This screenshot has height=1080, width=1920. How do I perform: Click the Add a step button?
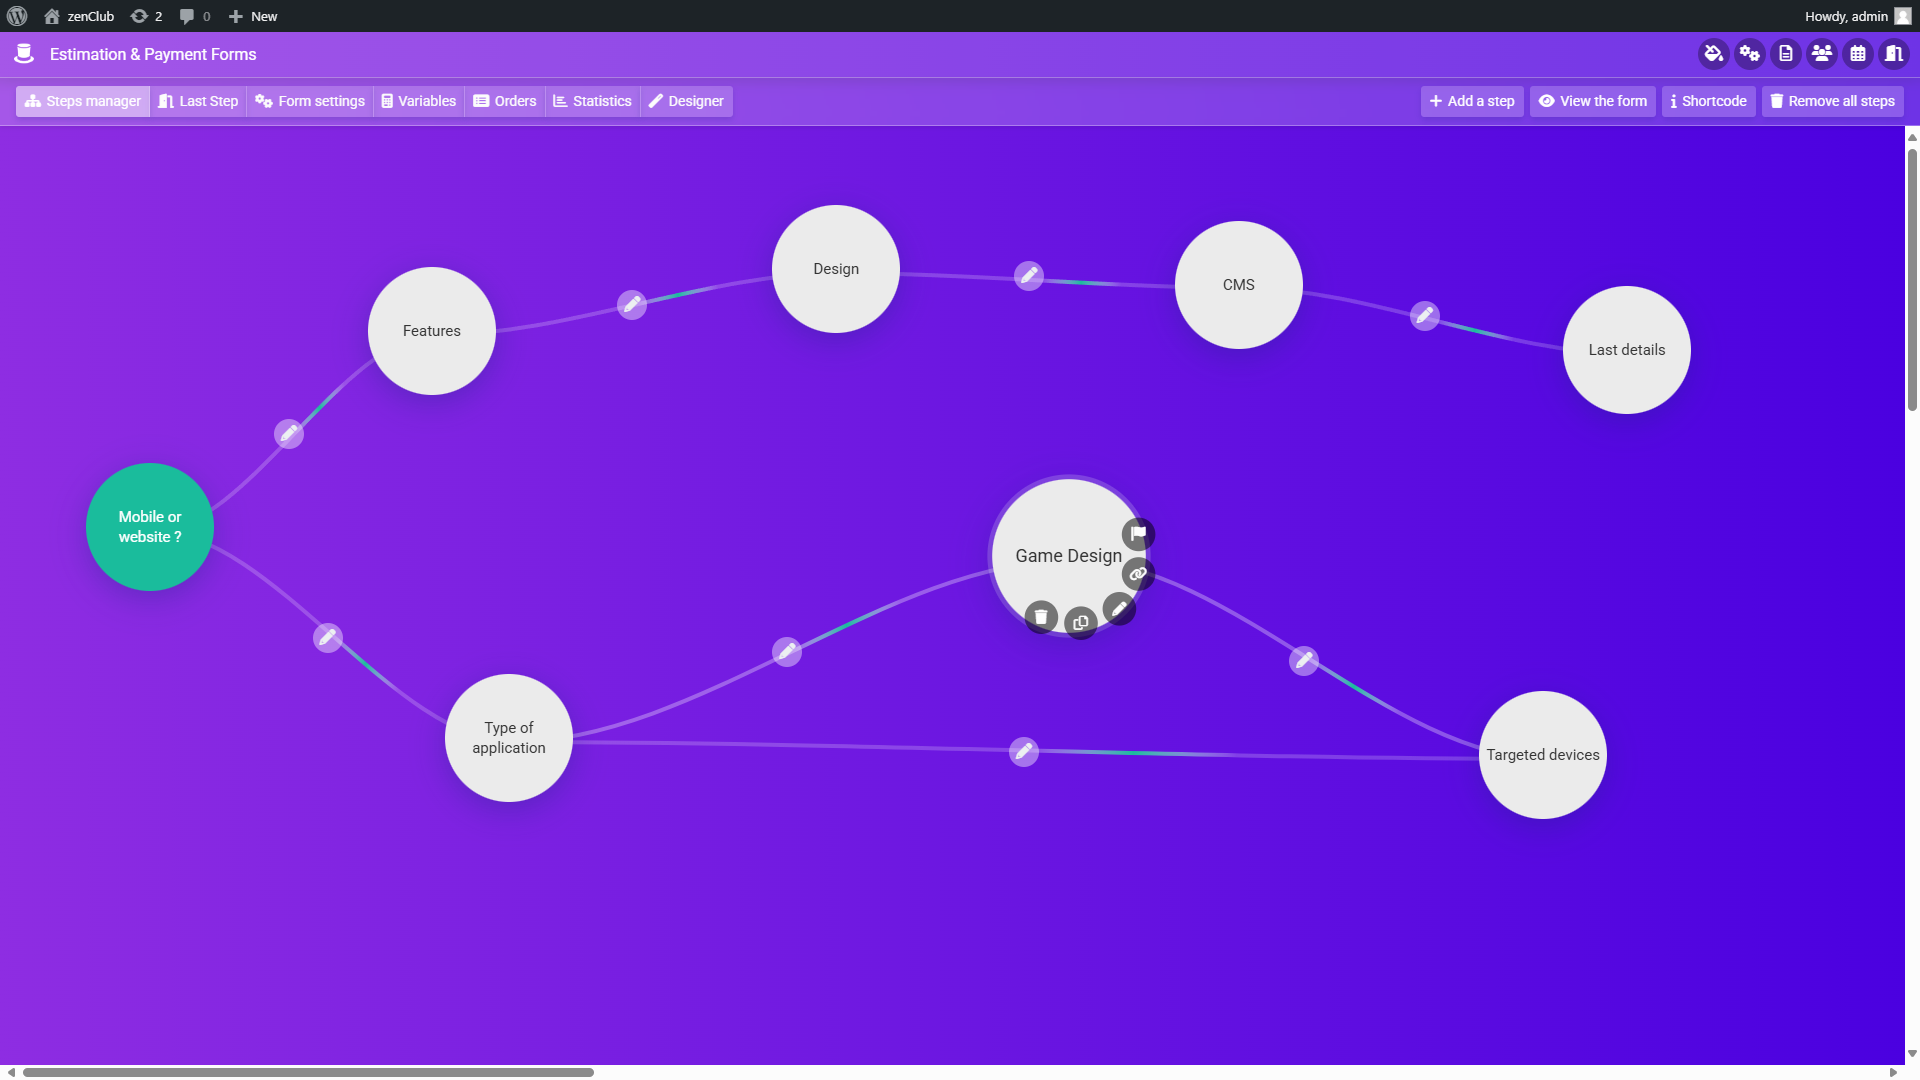click(x=1472, y=101)
